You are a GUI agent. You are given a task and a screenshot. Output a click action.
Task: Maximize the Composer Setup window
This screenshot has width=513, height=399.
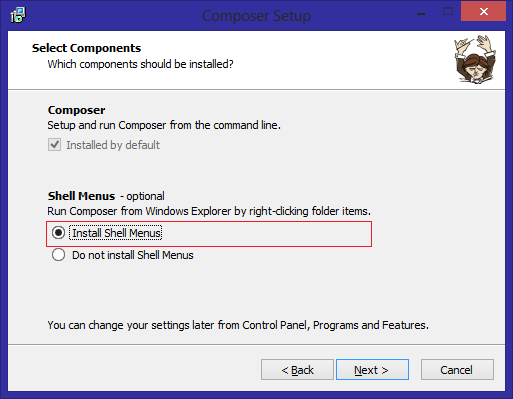448,12
